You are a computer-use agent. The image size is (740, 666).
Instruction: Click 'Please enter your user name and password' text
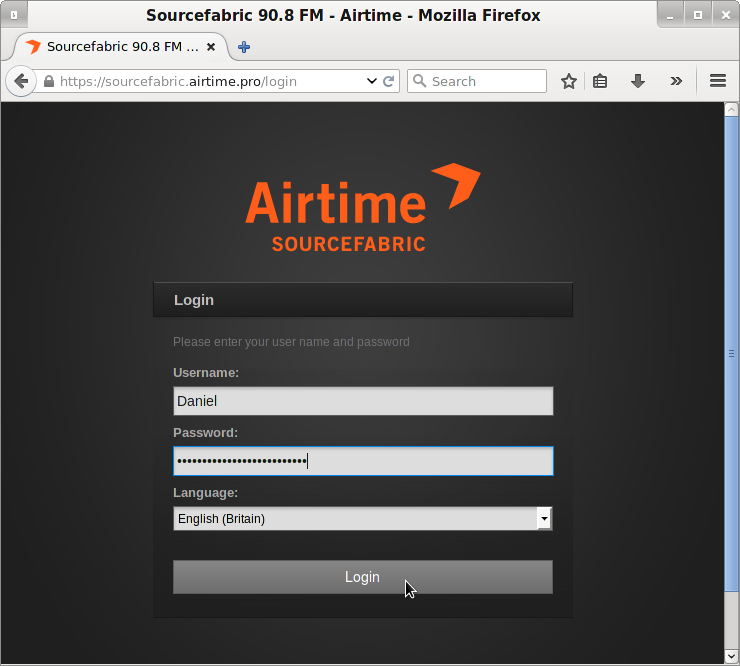[291, 342]
